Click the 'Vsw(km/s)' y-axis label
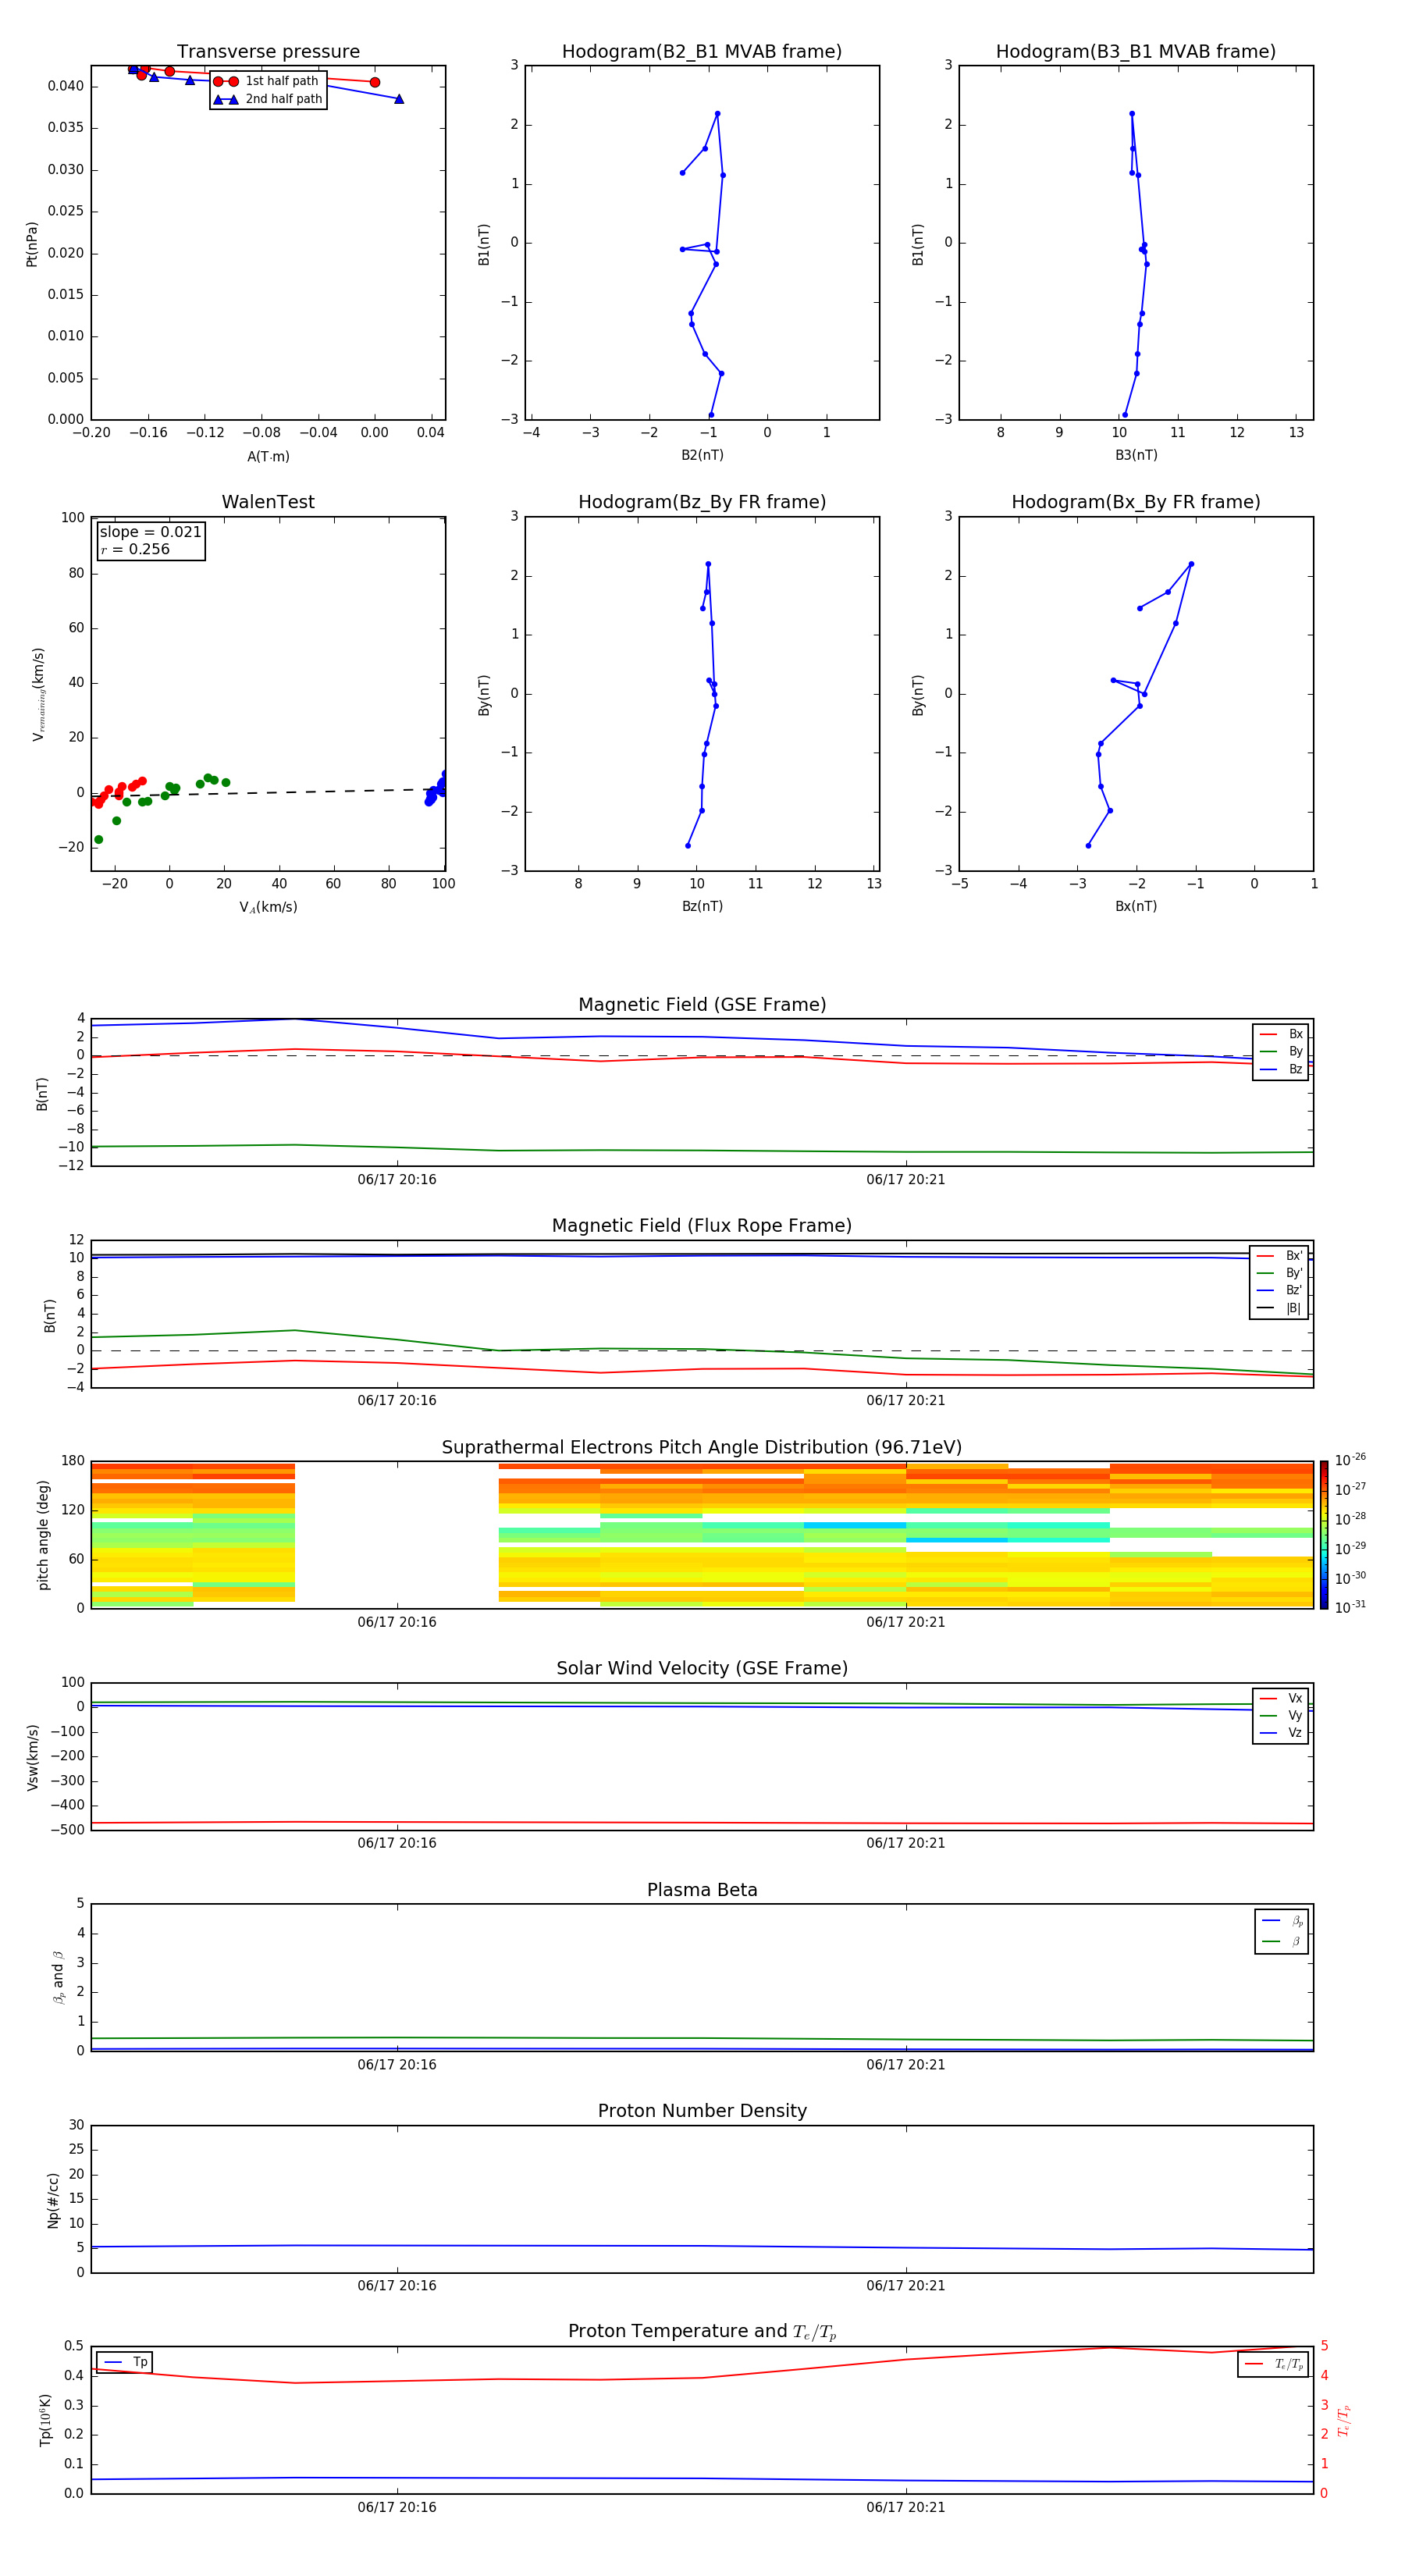 pos(33,1757)
